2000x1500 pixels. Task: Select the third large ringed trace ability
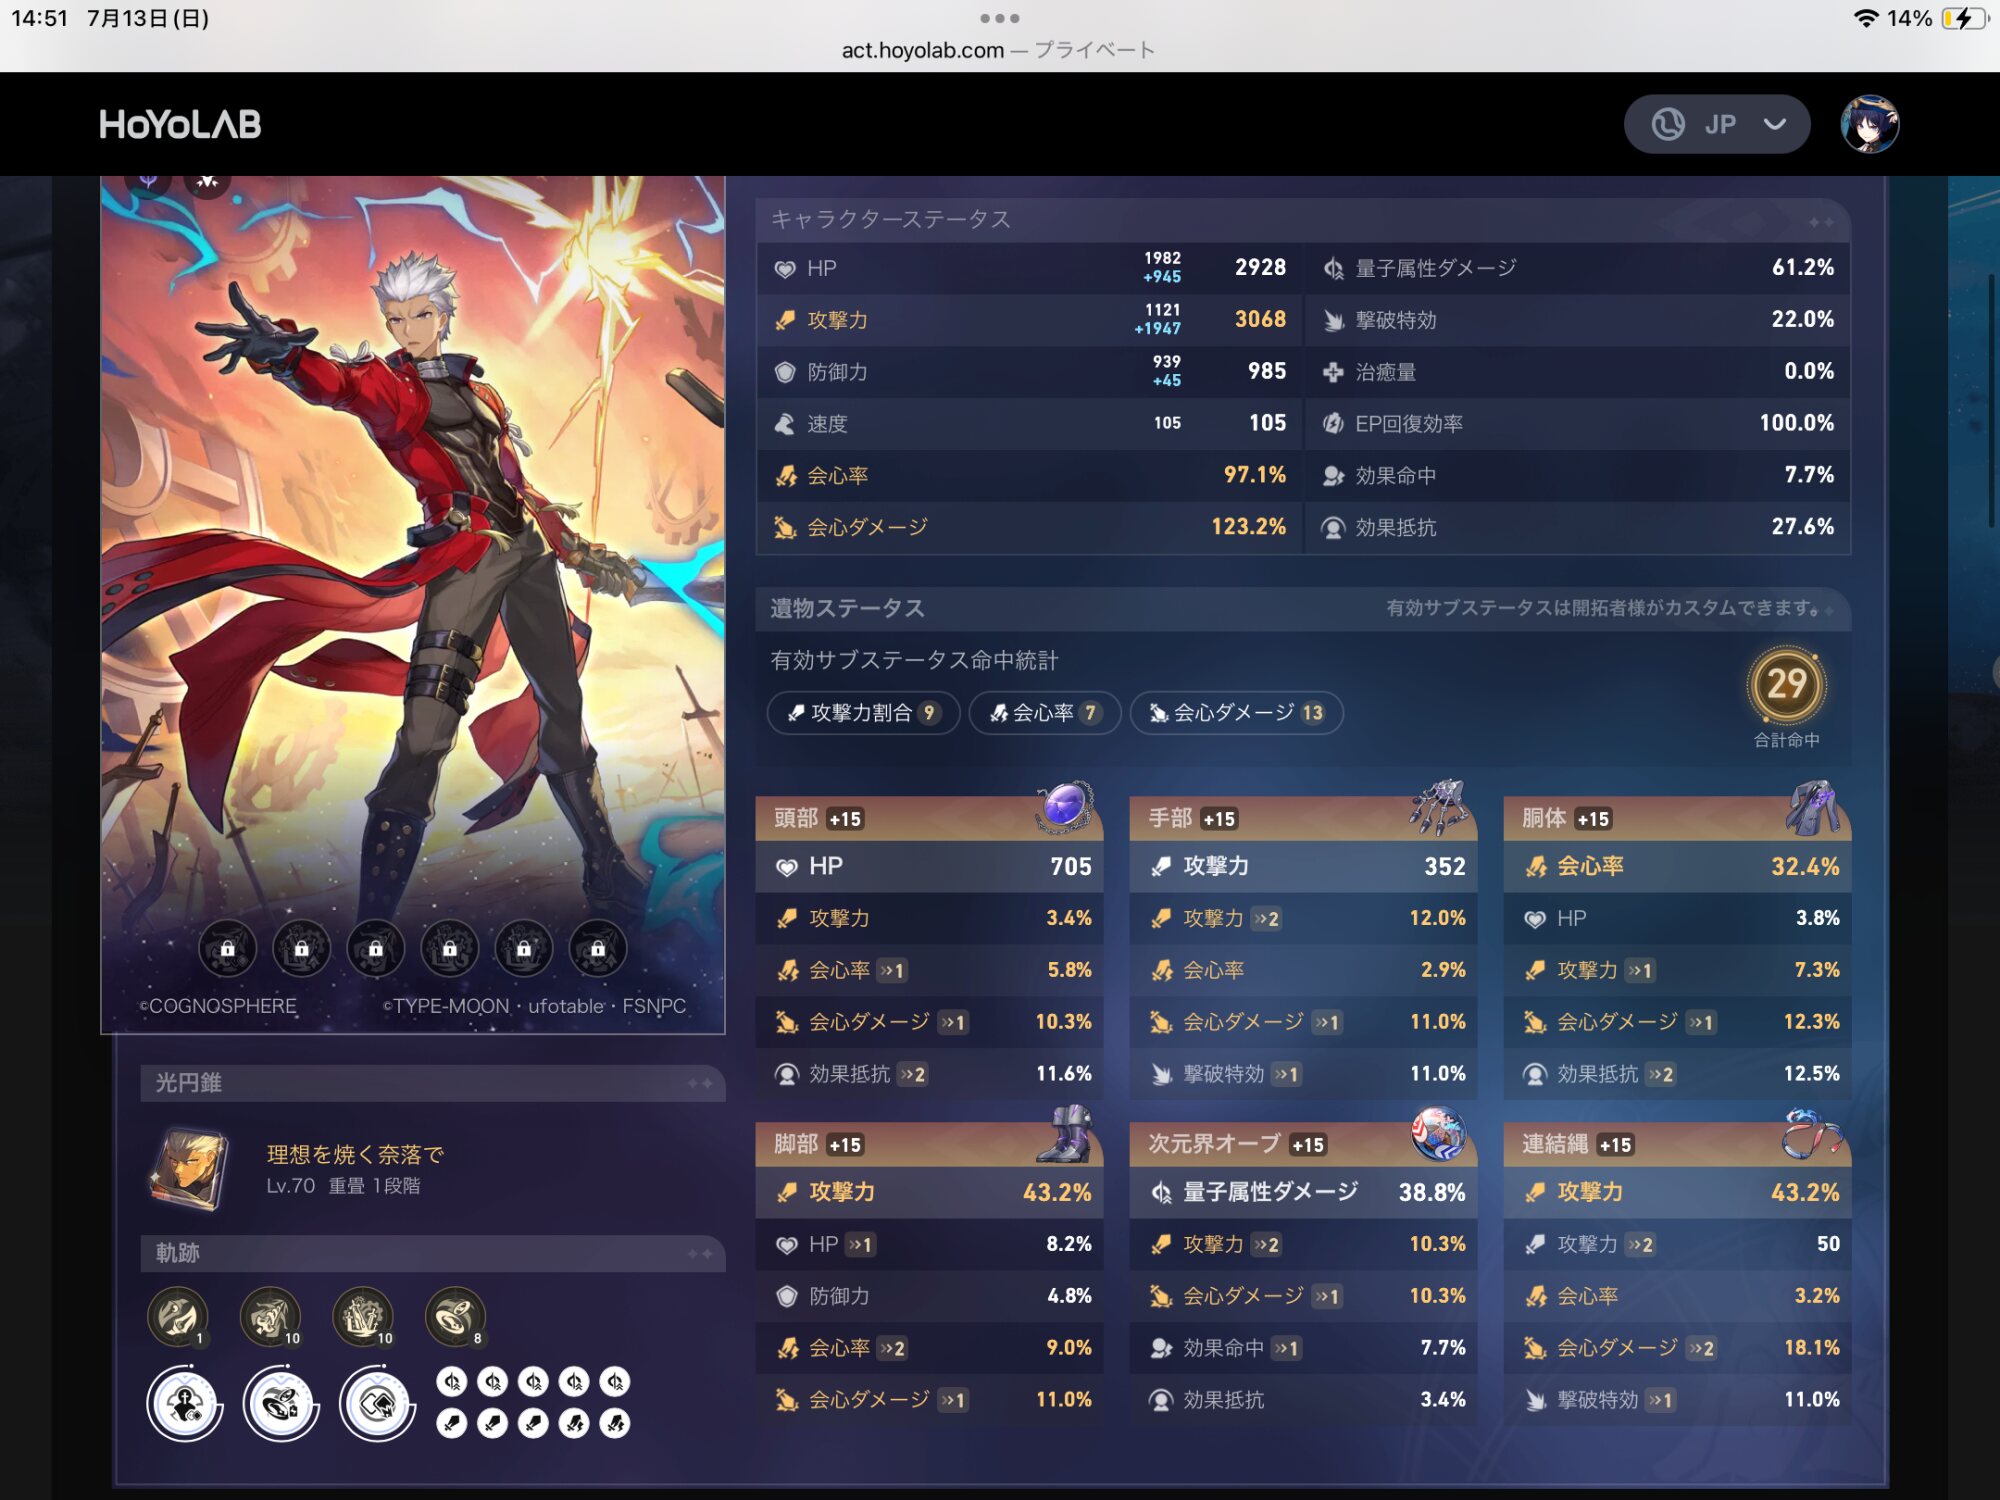[x=377, y=1404]
